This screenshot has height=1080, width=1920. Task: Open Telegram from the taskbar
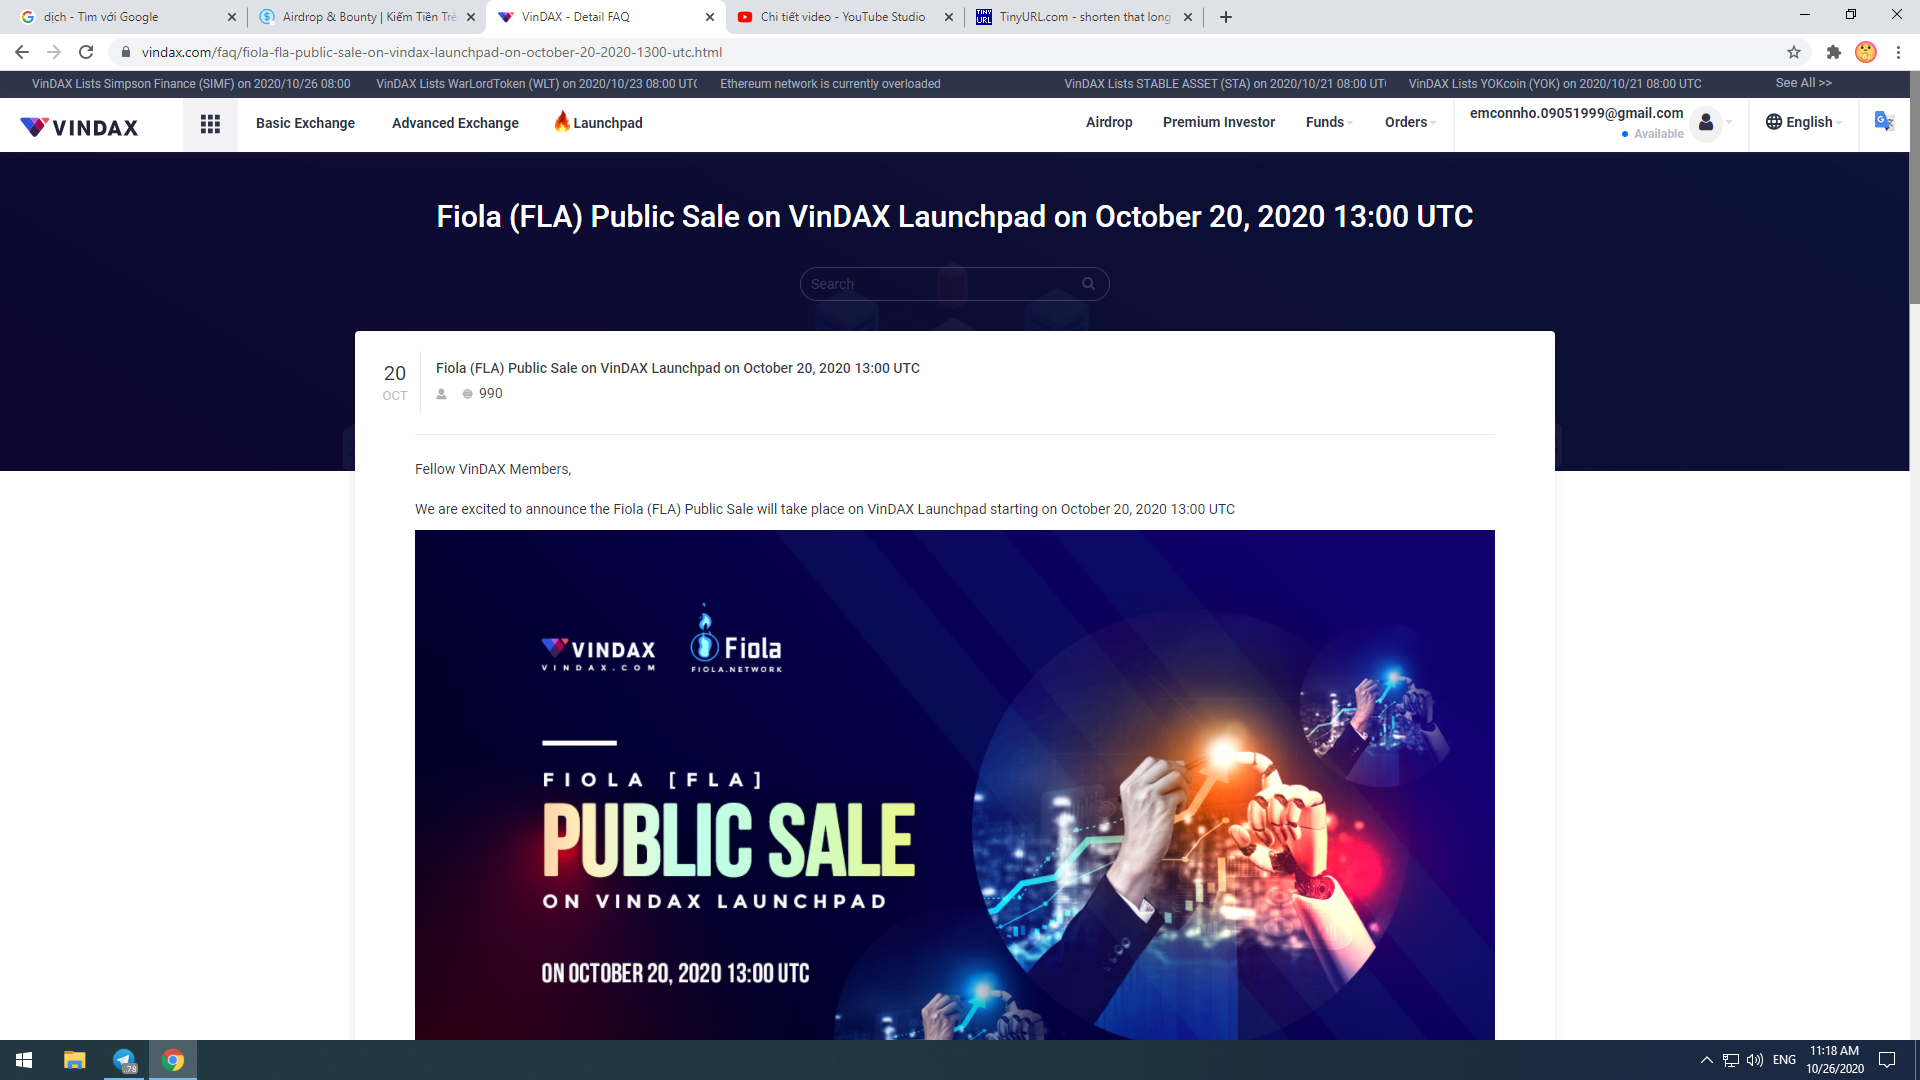tap(124, 1060)
